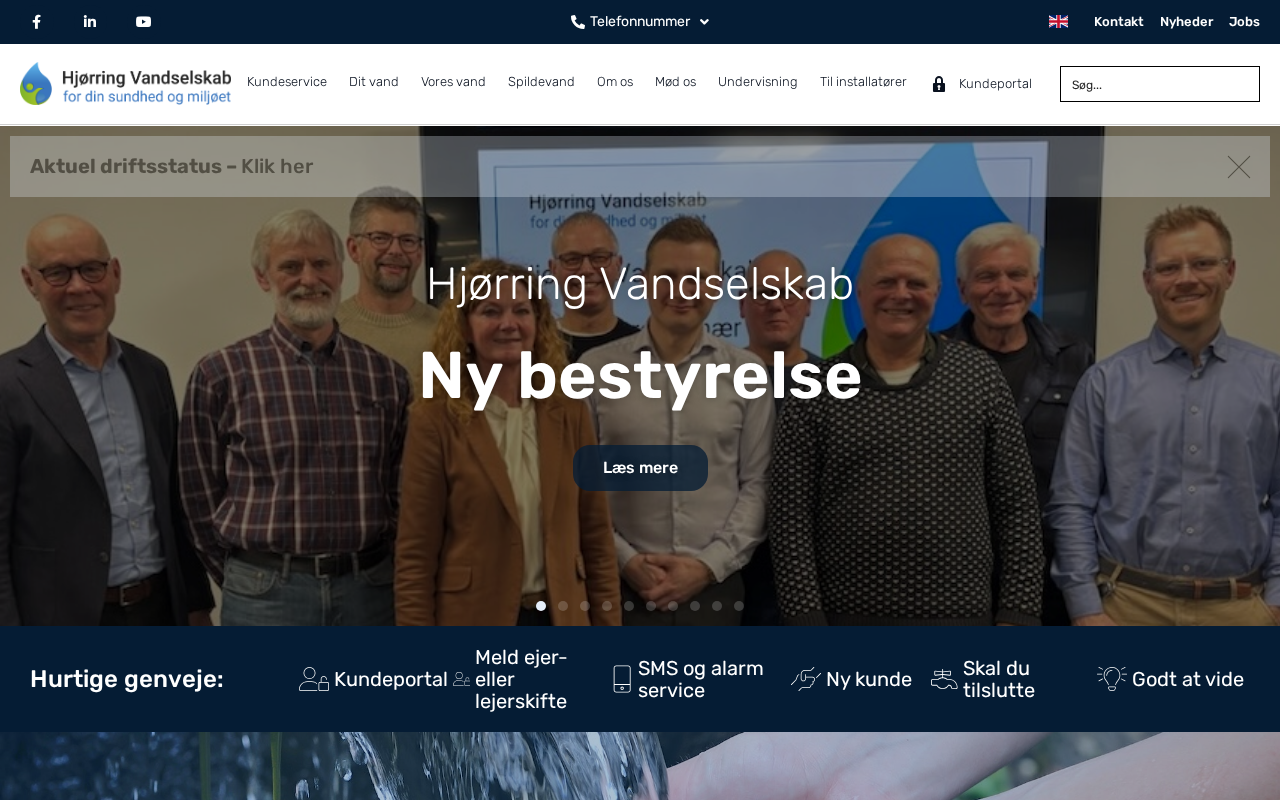Open the Godt at vide shortcut text

pos(1188,680)
